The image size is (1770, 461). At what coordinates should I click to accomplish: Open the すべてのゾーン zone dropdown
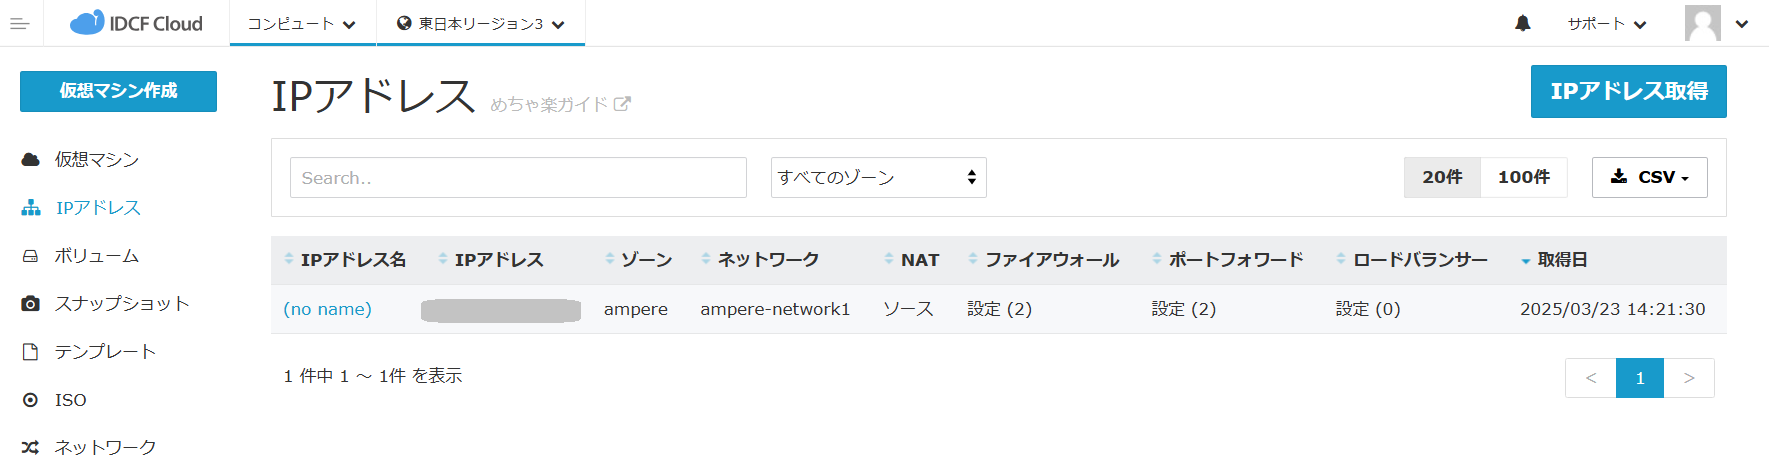[x=878, y=178]
